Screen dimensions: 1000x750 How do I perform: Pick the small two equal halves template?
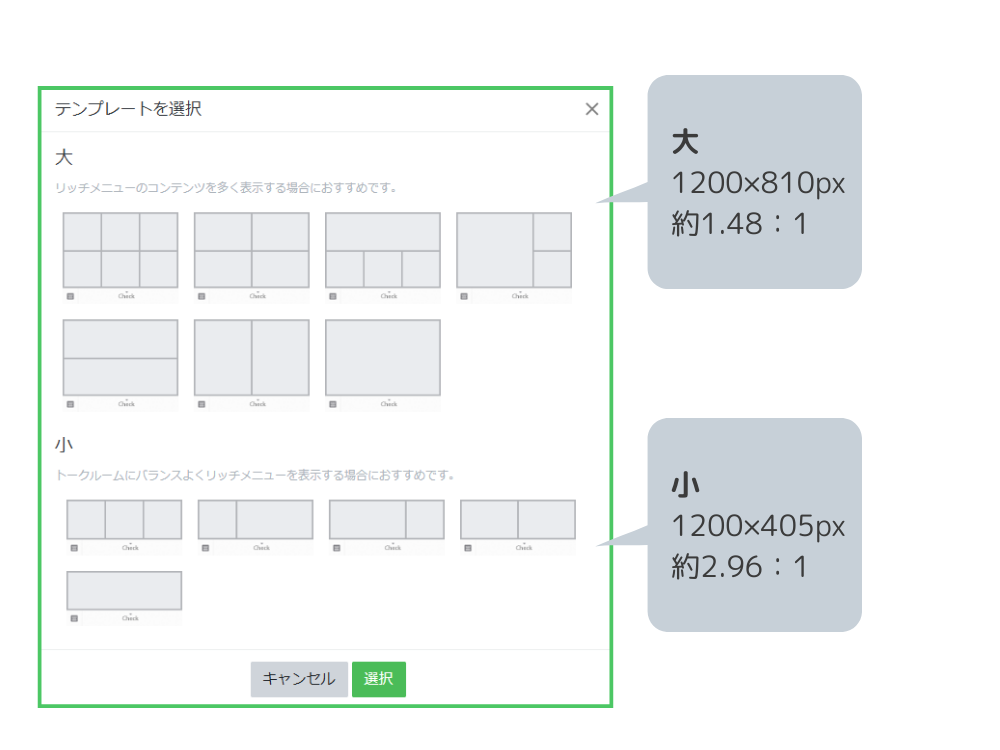pos(517,520)
